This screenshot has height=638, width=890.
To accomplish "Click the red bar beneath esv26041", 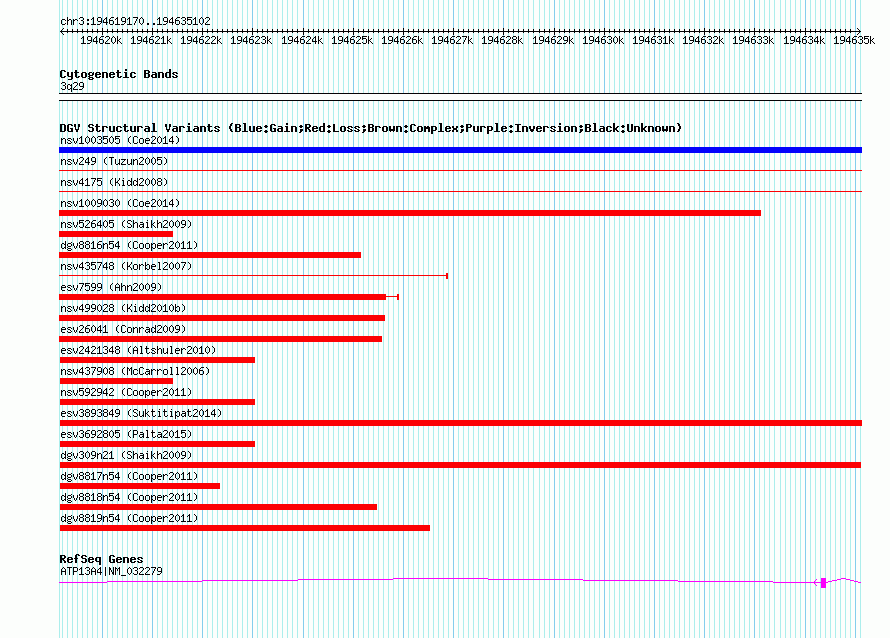I will pos(220,339).
